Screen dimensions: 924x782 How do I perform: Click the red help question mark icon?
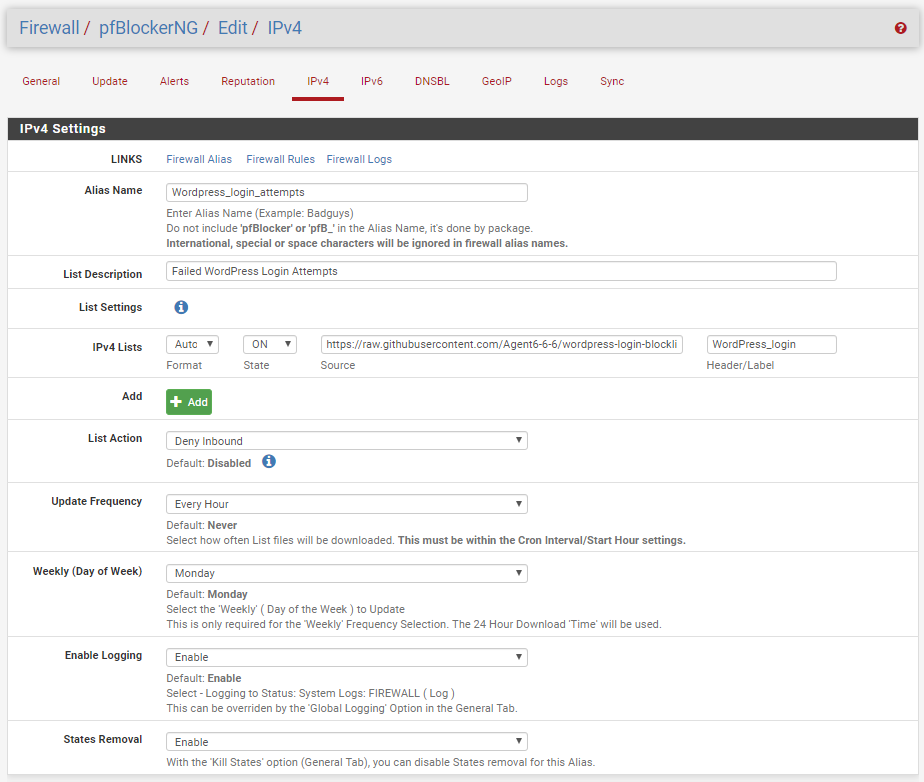click(x=900, y=29)
